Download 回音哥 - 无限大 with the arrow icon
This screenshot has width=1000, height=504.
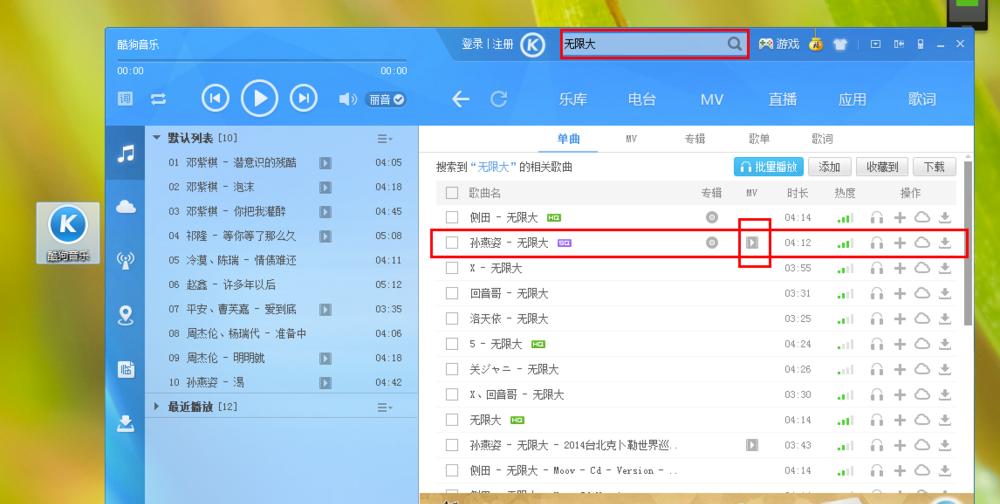point(945,293)
